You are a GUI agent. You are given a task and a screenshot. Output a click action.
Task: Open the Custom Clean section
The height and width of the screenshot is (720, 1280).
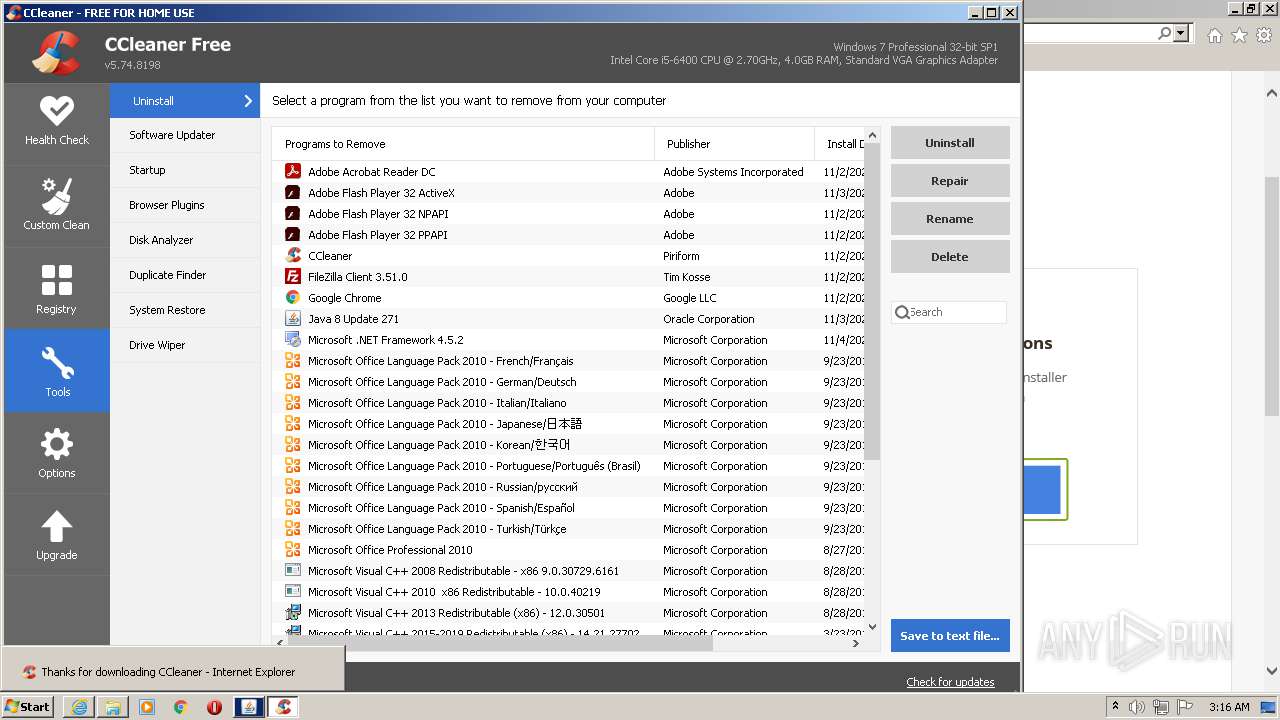point(57,205)
